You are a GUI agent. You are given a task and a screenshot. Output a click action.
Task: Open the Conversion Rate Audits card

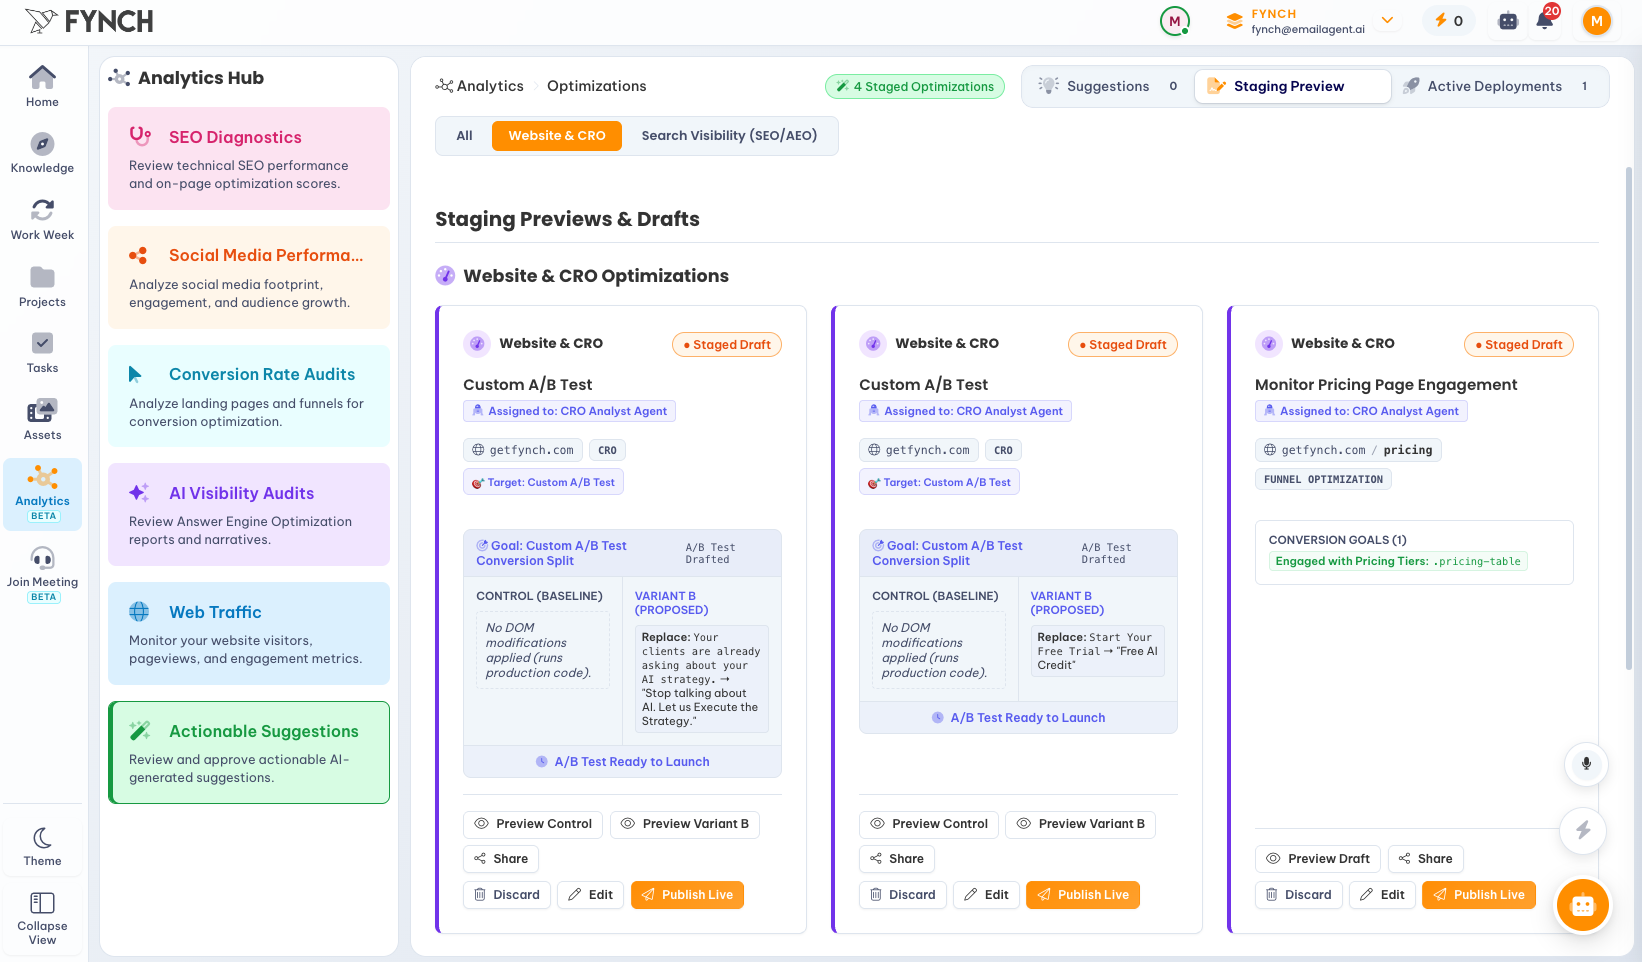(x=249, y=396)
